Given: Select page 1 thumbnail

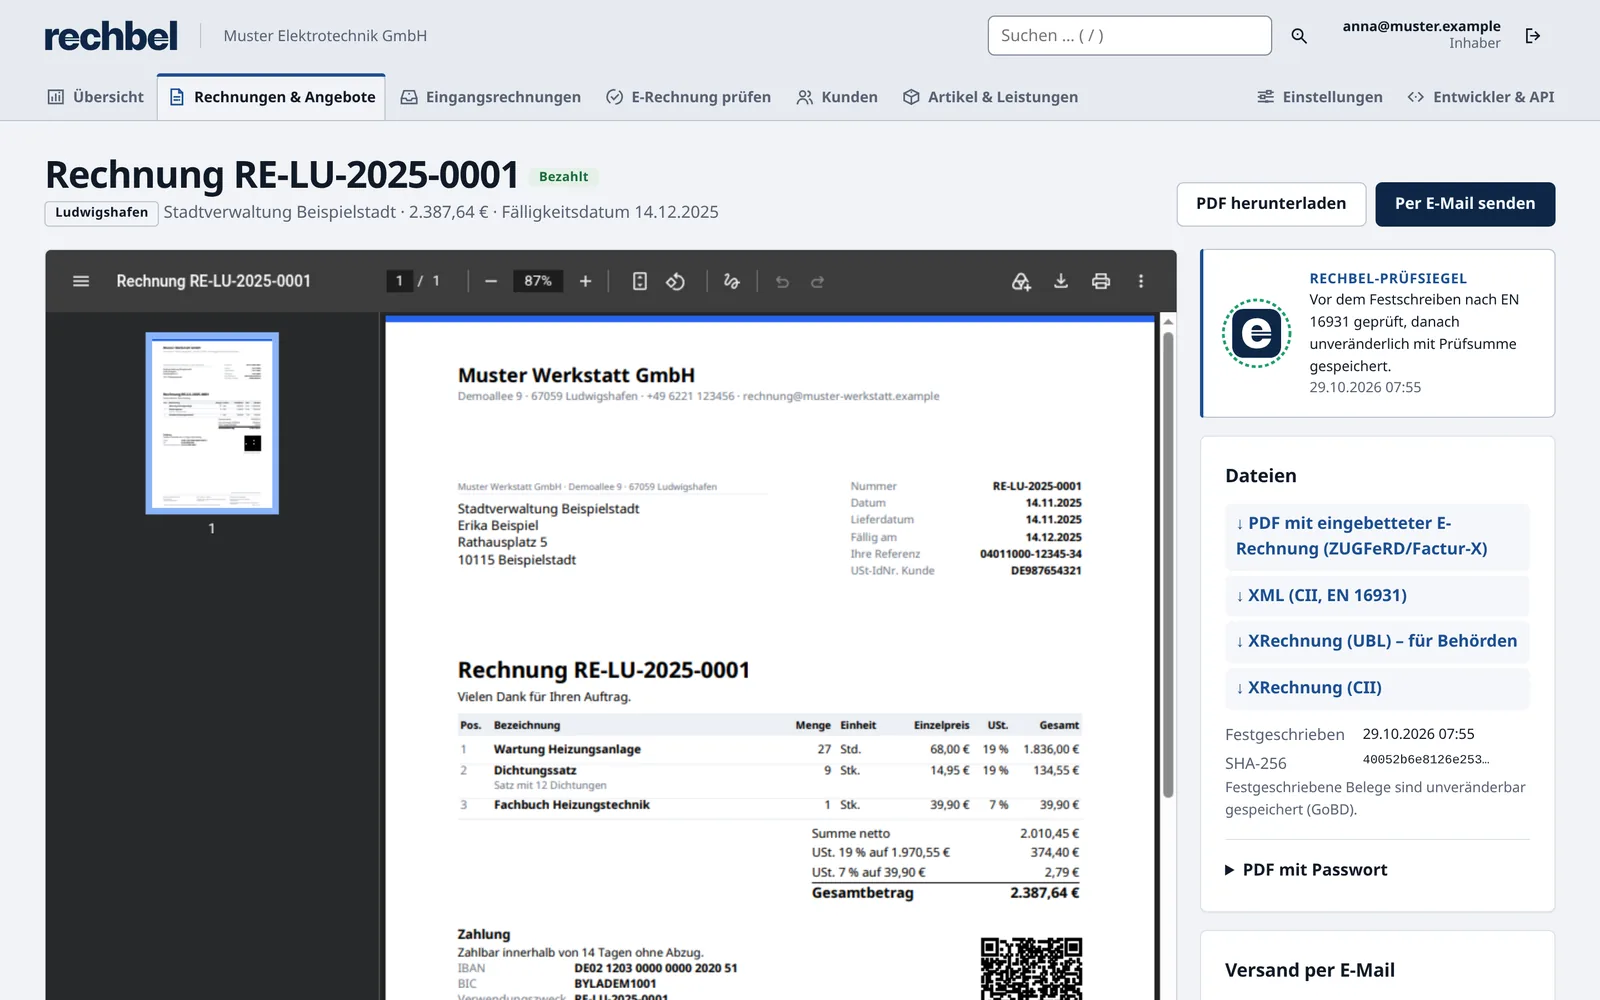Looking at the screenshot, I should coord(212,423).
